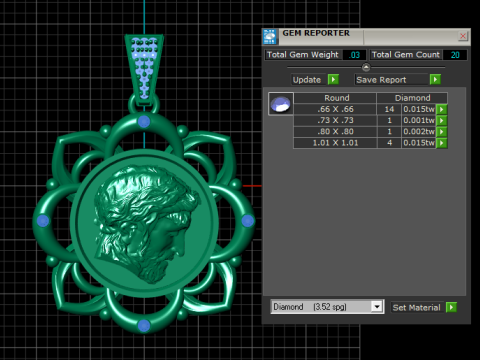Close the Gem Reporter panel
Image resolution: width=480 pixels, height=360 pixels.
(x=463, y=36)
